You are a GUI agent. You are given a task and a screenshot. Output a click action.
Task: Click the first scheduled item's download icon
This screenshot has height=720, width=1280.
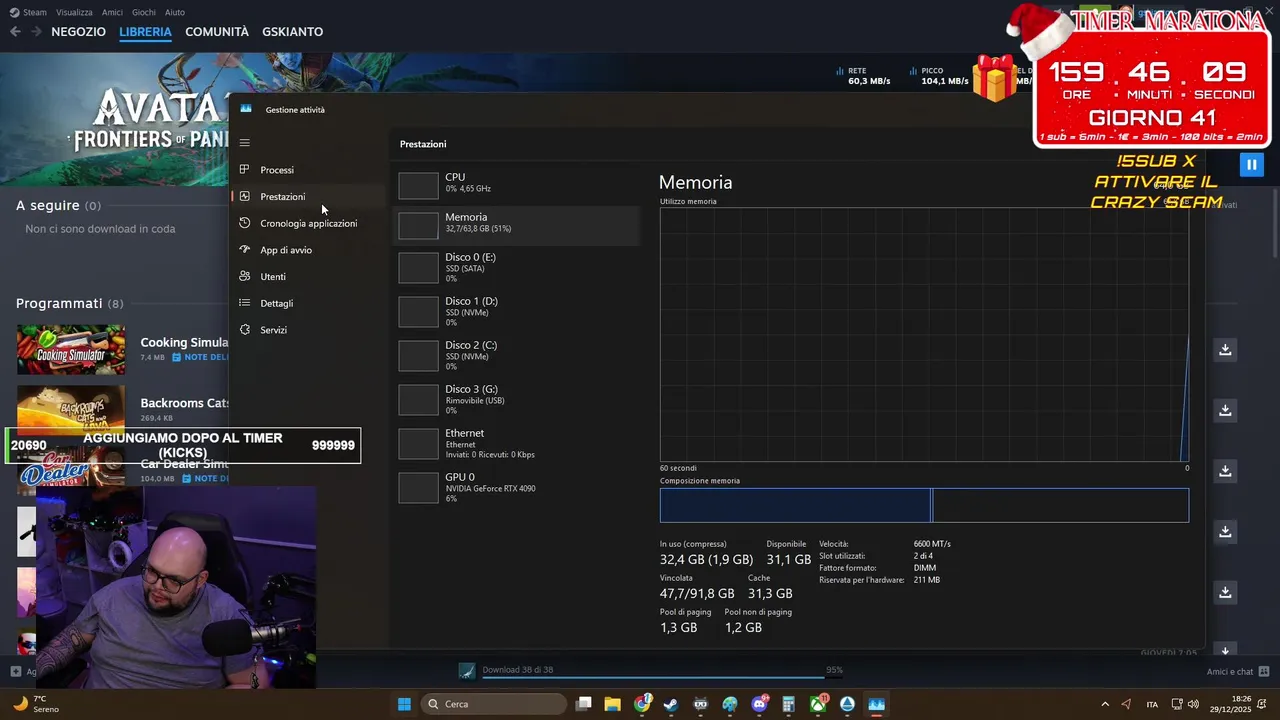pyautogui.click(x=1225, y=350)
